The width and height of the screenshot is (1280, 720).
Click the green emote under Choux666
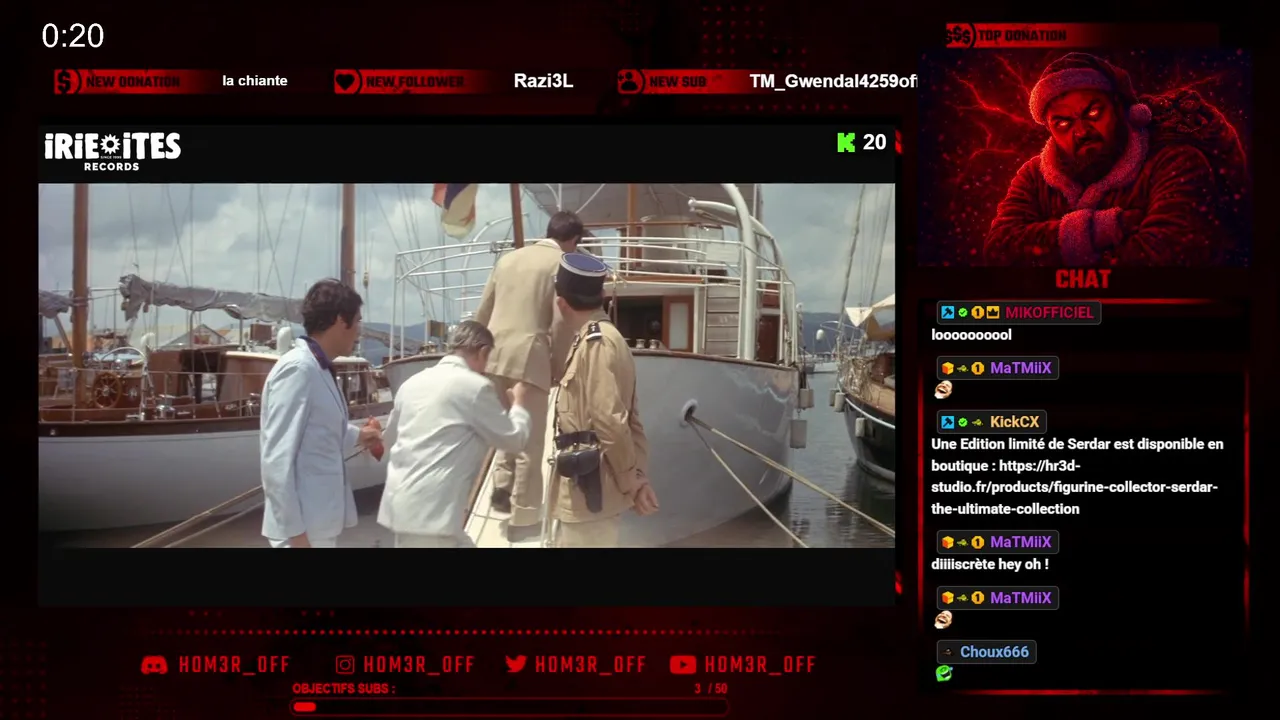(x=943, y=674)
